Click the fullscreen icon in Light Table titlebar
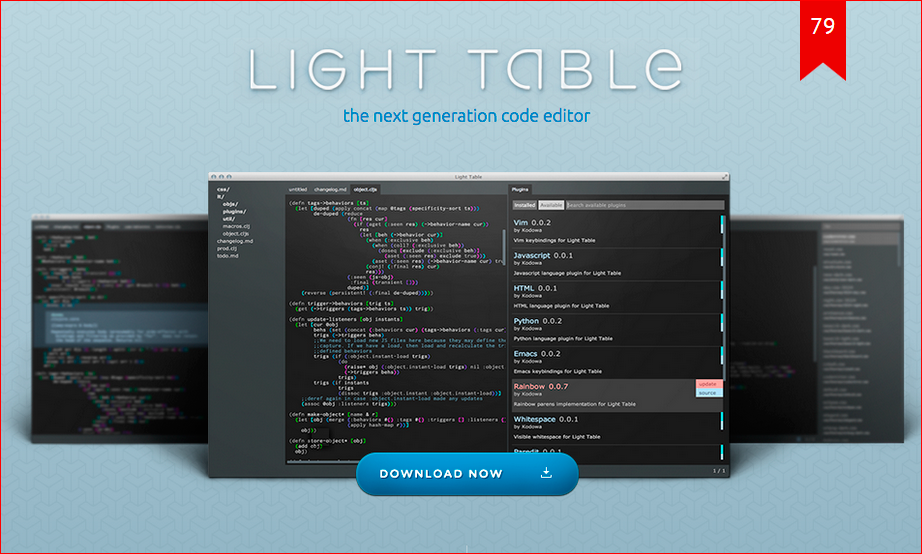 [x=724, y=176]
